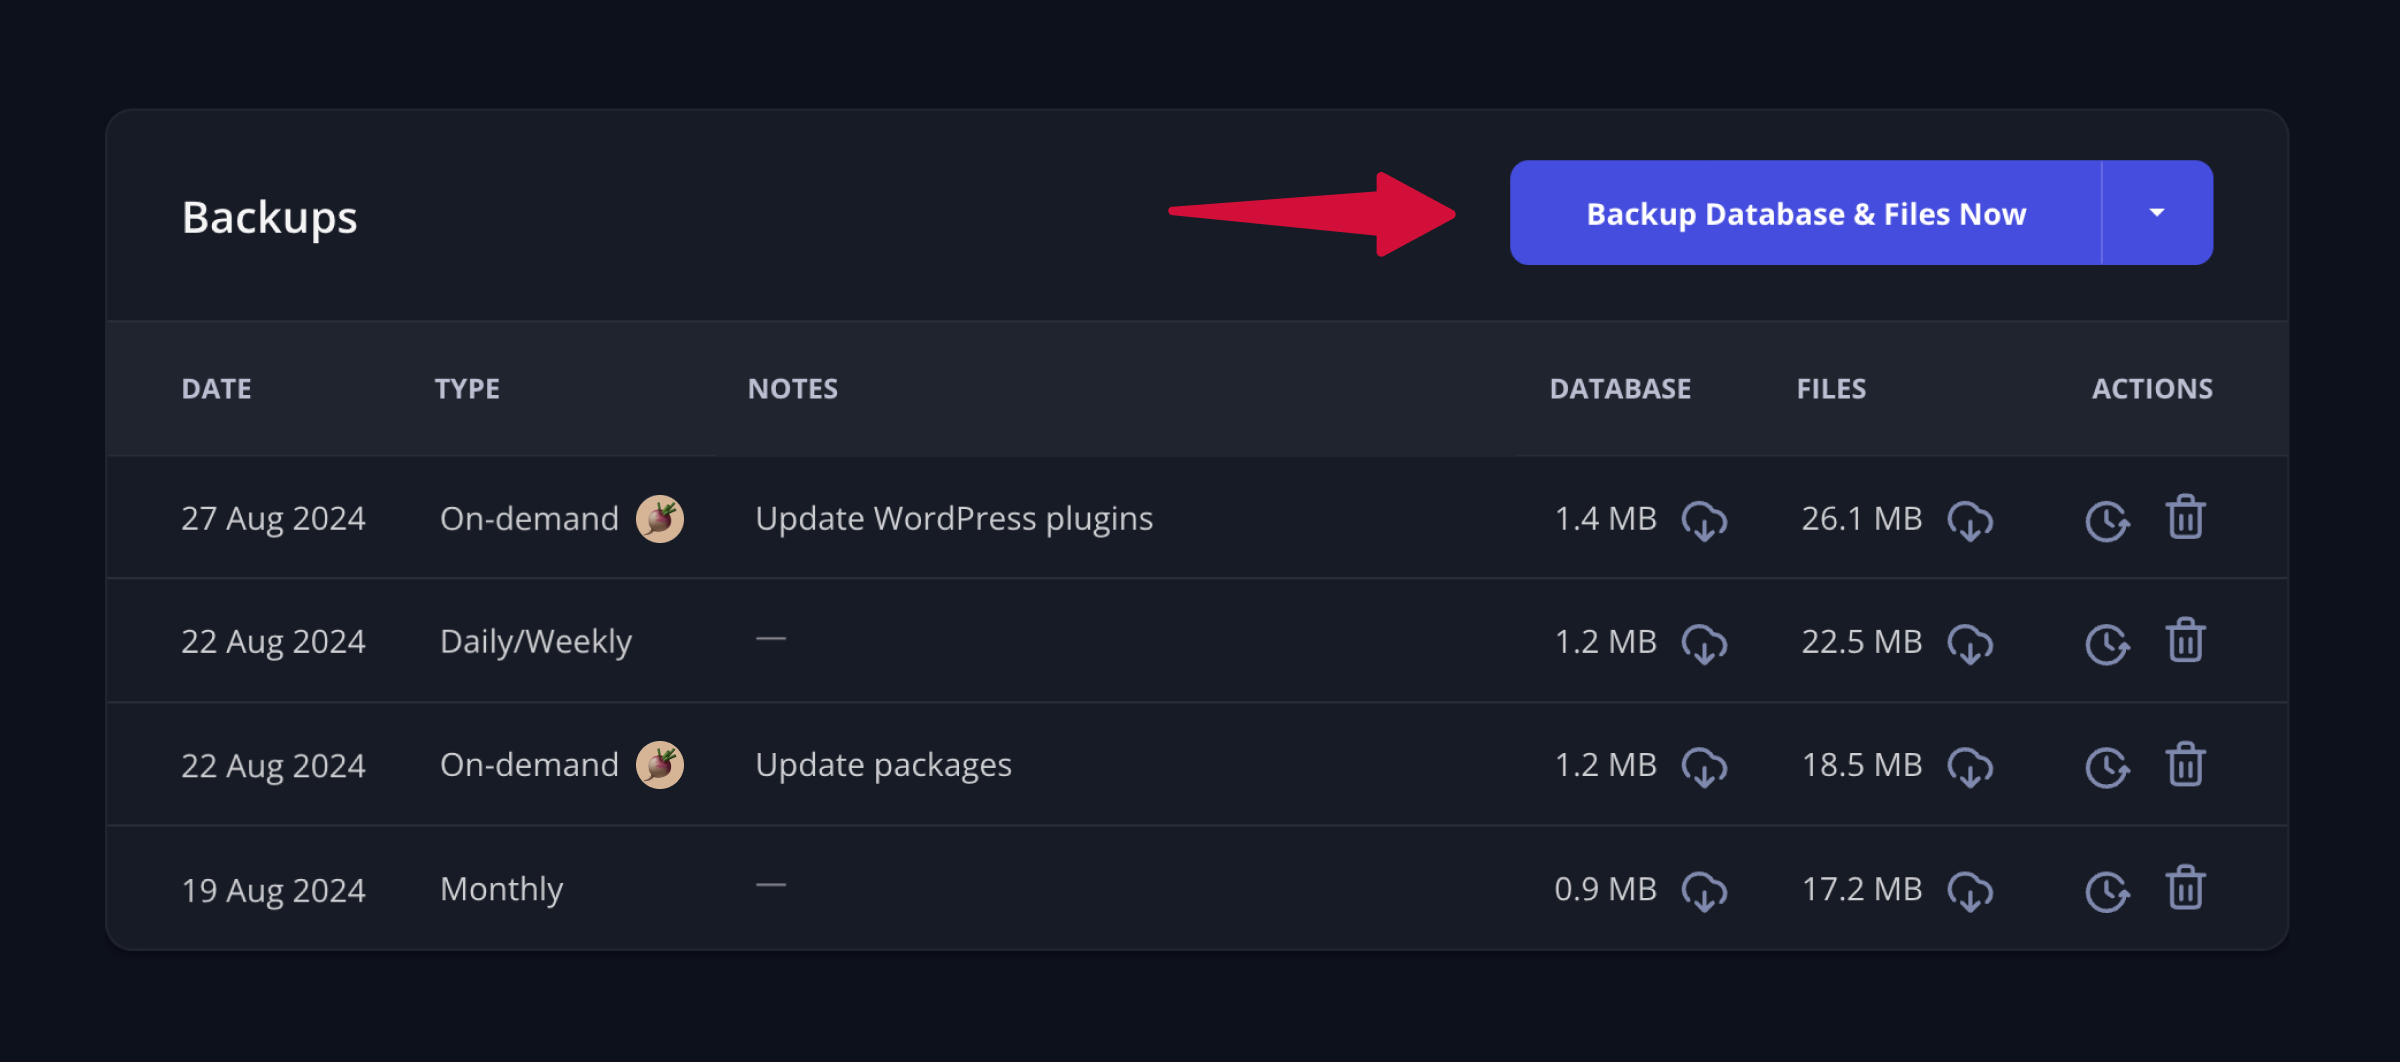Click the ACTIONS column header
The image size is (2400, 1062).
[2152, 389]
